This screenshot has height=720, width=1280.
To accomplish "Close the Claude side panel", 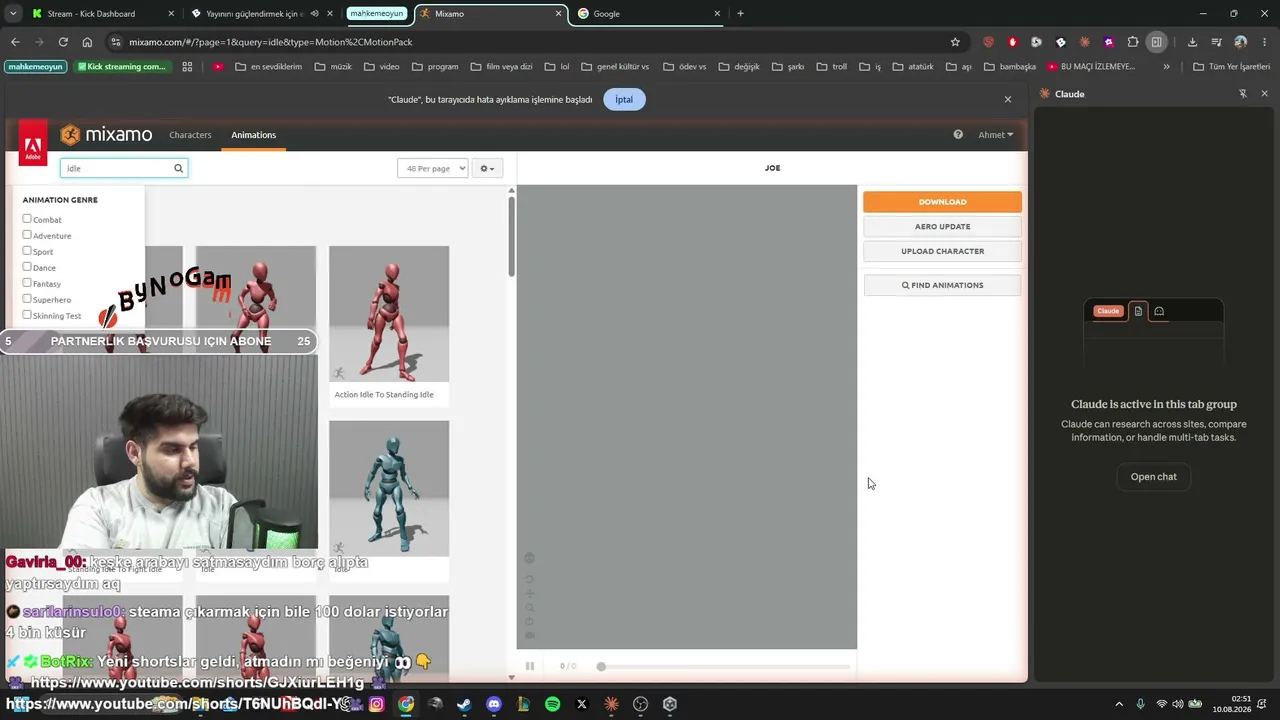I will (1264, 94).
